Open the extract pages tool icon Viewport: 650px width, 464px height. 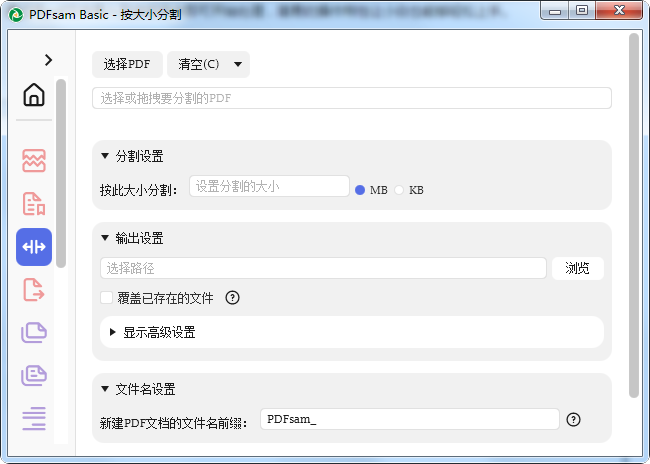coord(34,289)
